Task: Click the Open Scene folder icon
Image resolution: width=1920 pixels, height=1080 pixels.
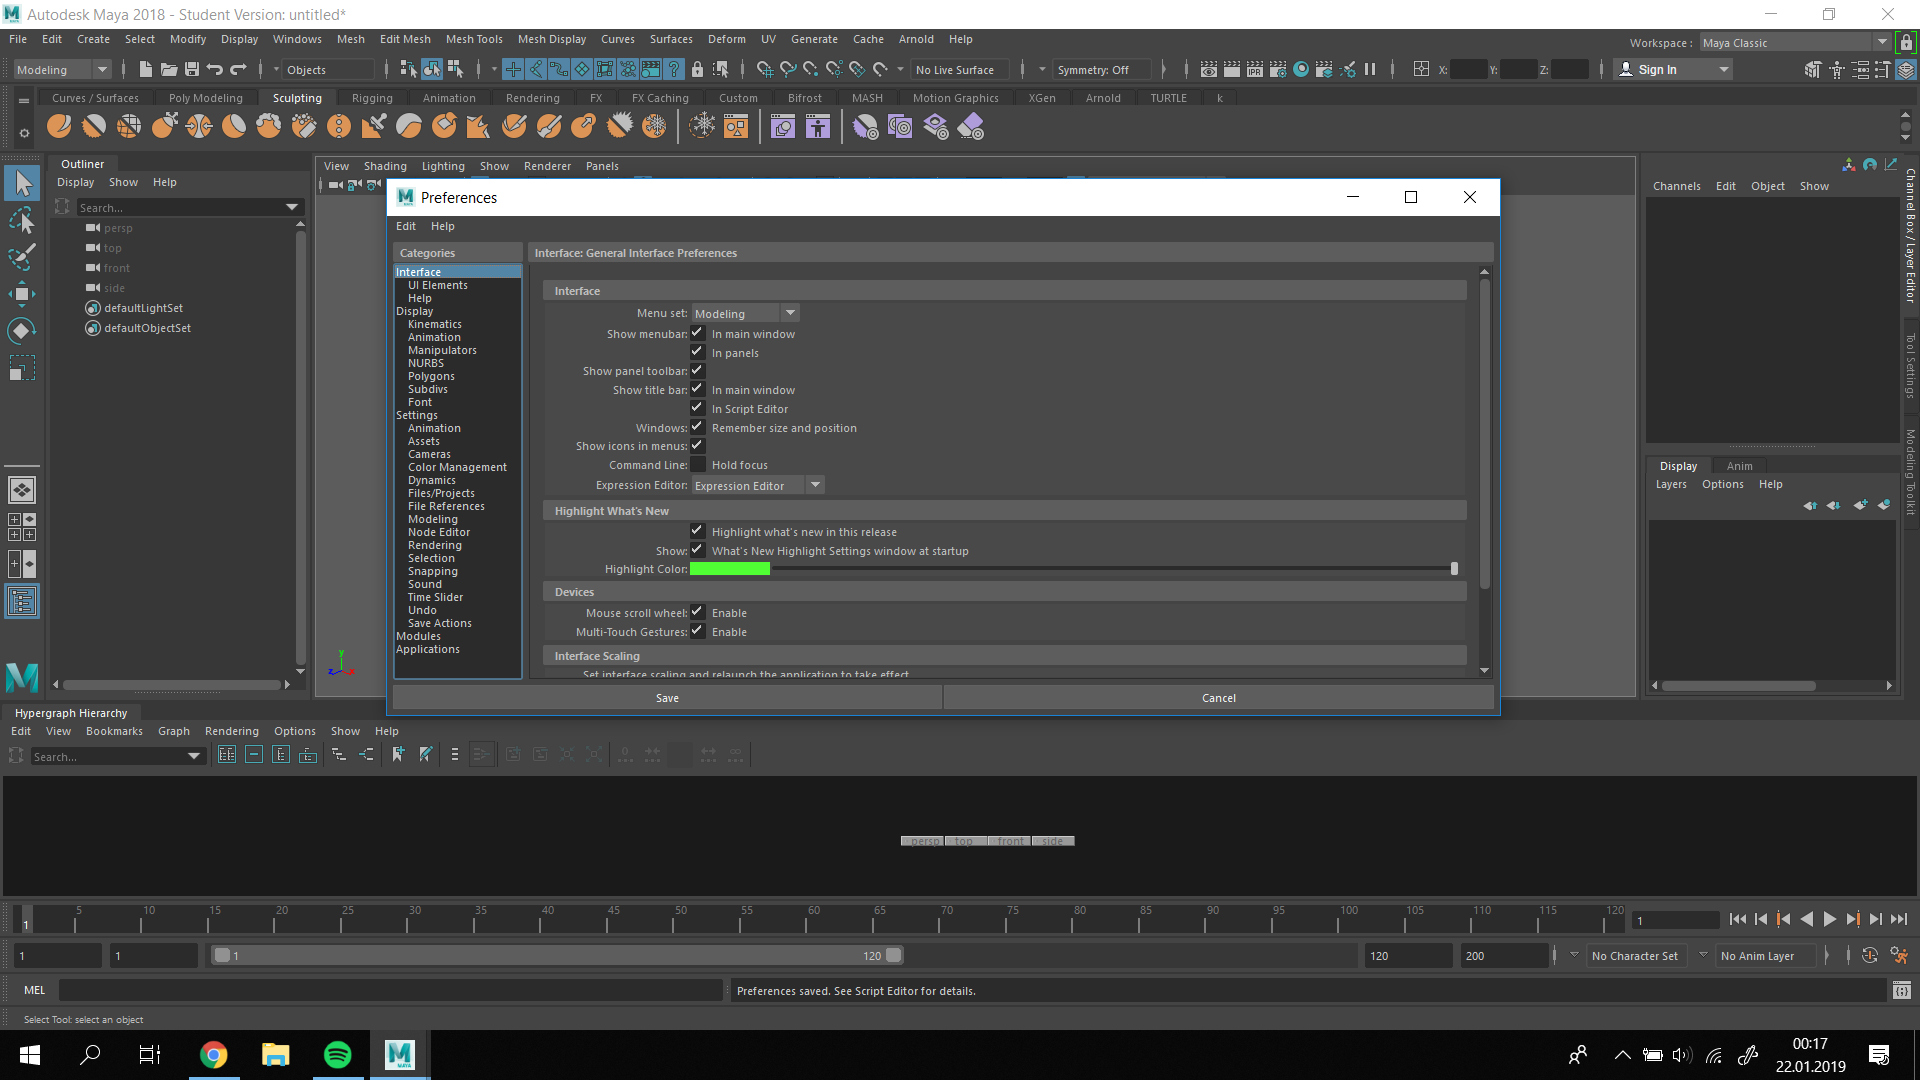Action: tap(168, 69)
